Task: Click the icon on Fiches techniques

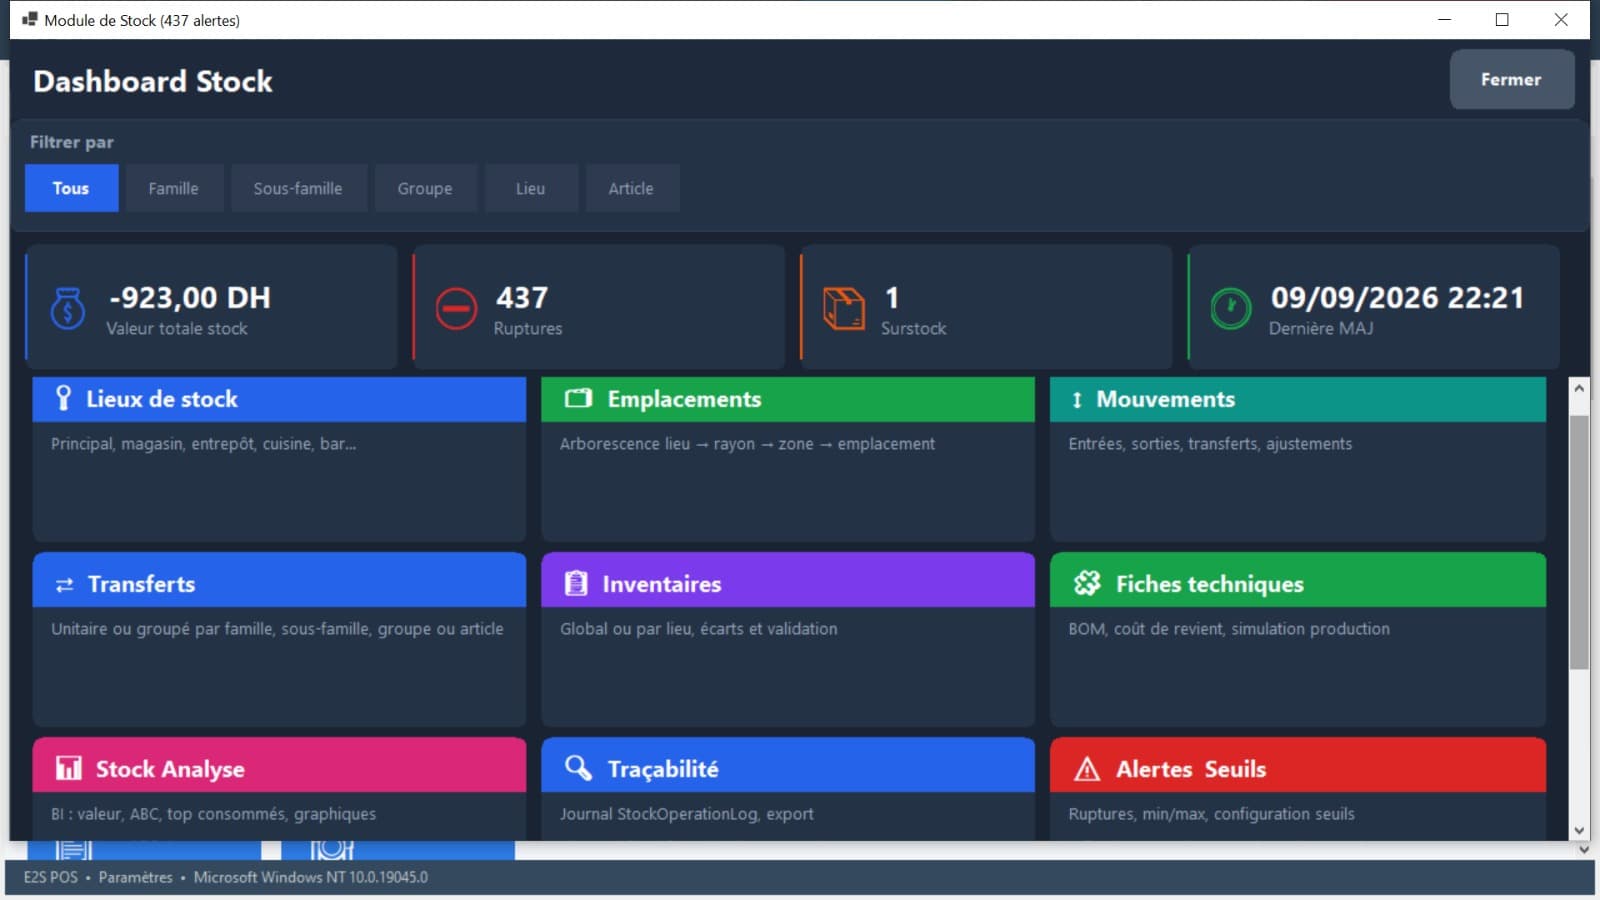Action: [1087, 583]
